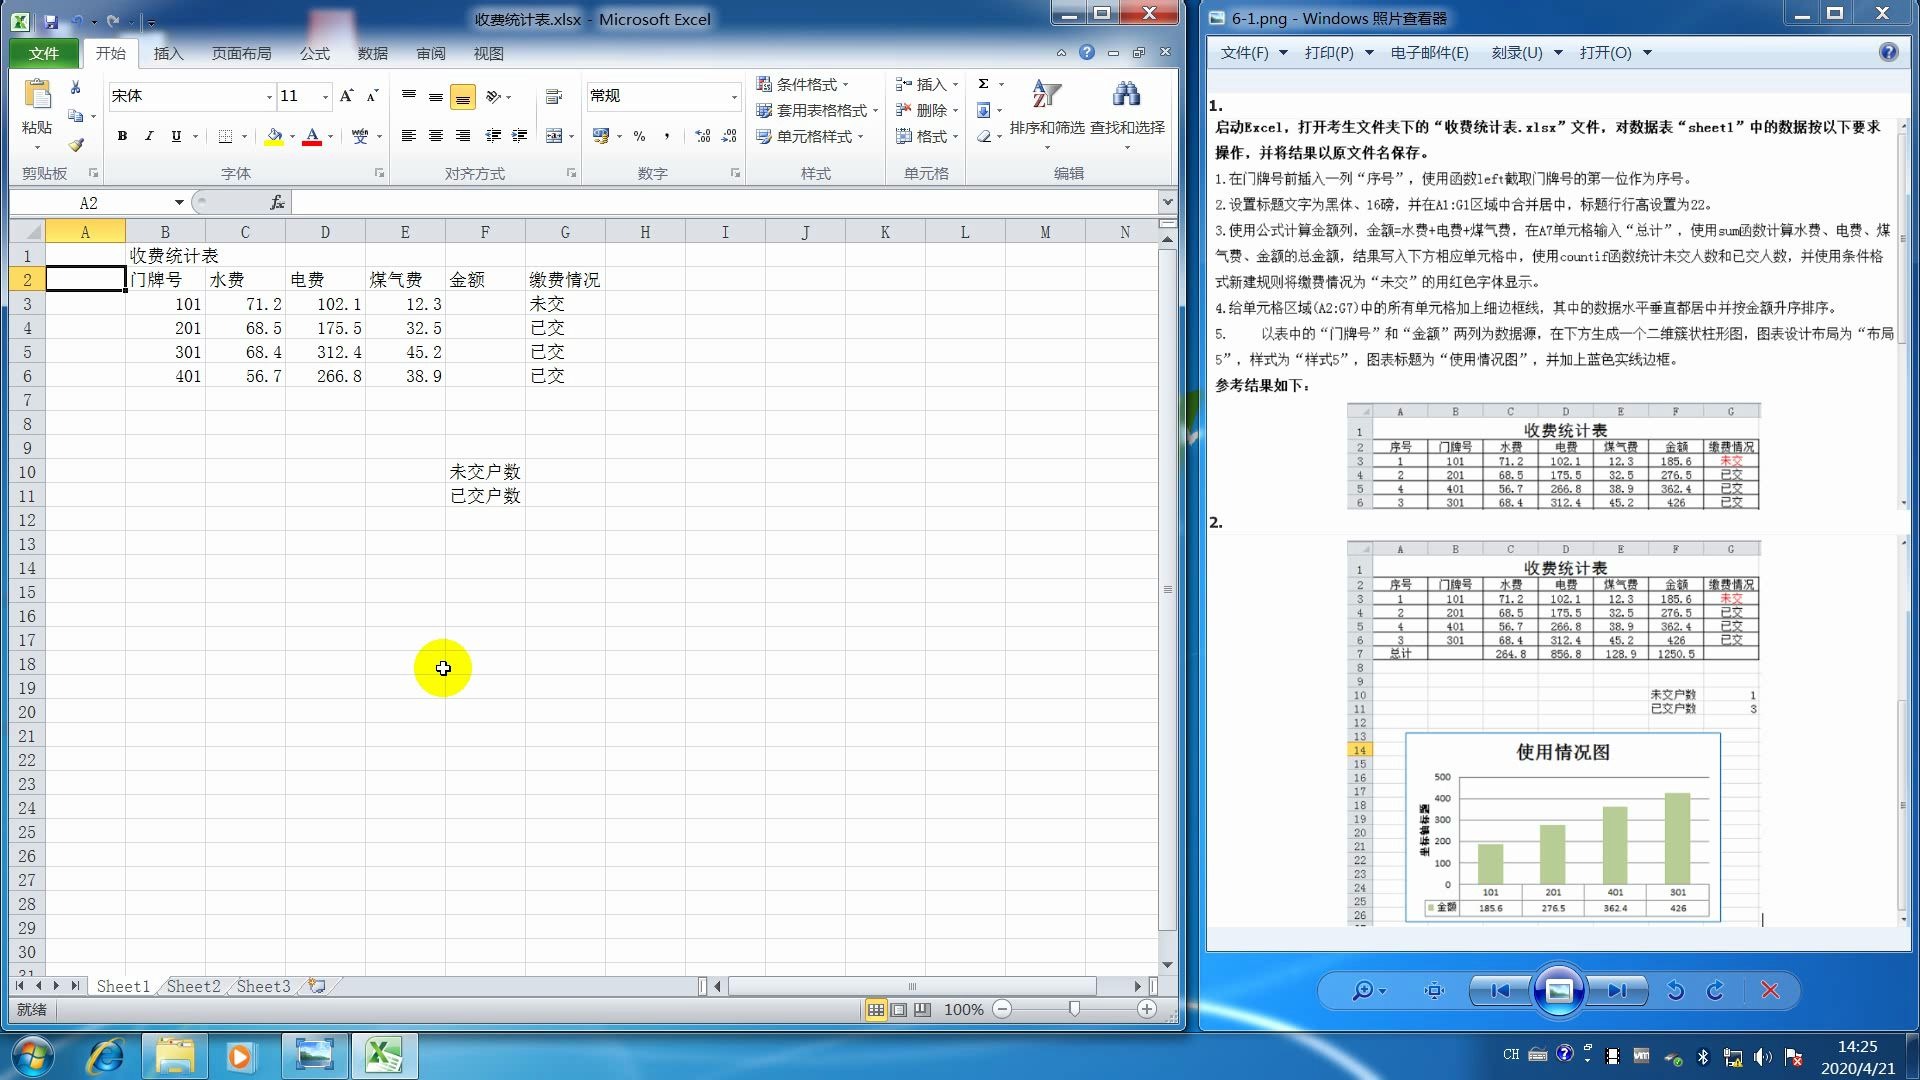Viewport: 1920px width, 1080px height.
Task: Open the number format dropdown
Action: coord(734,97)
